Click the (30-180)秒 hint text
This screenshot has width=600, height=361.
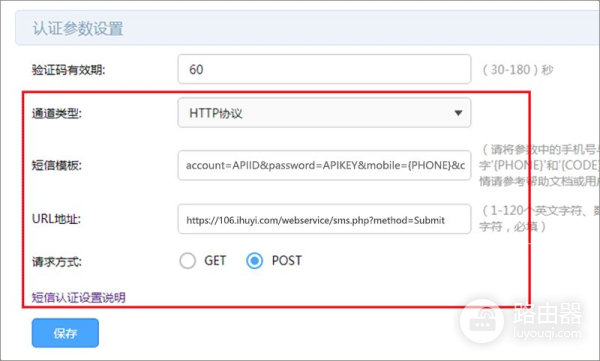(x=518, y=70)
